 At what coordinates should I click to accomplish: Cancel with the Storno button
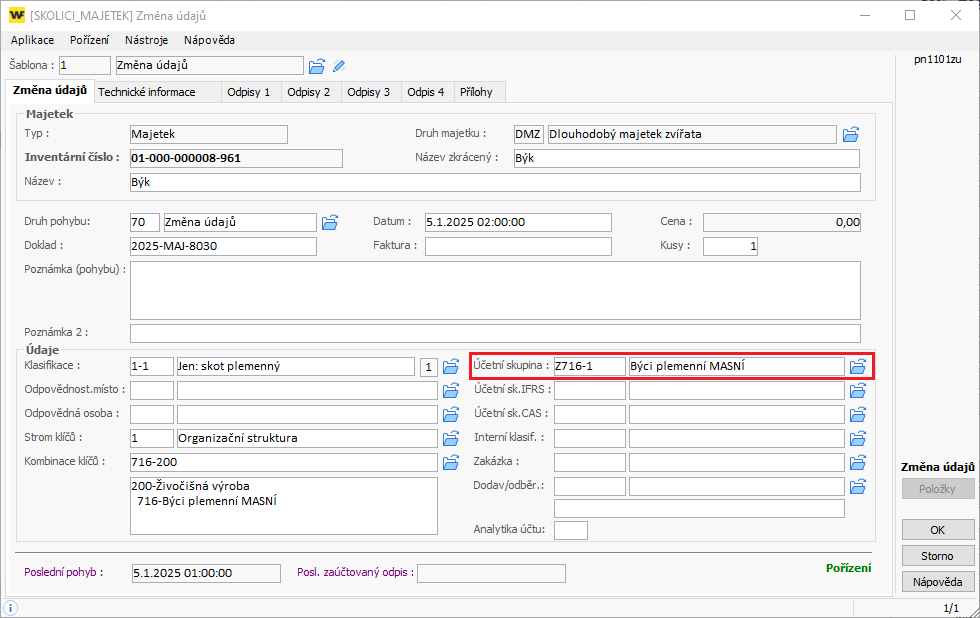pos(937,556)
